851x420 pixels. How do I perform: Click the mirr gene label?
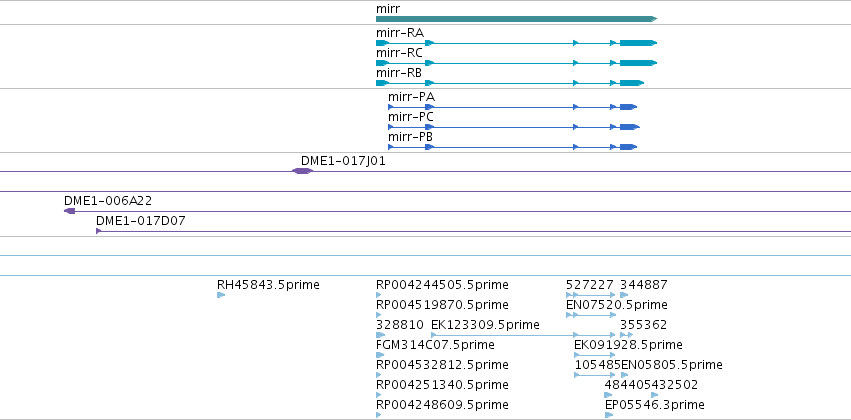coord(388,9)
